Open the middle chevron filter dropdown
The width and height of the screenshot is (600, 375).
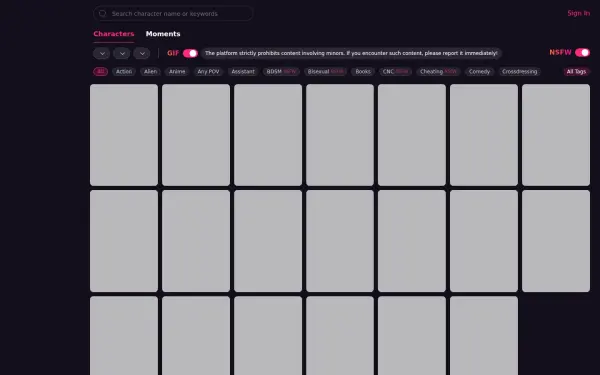[122, 53]
